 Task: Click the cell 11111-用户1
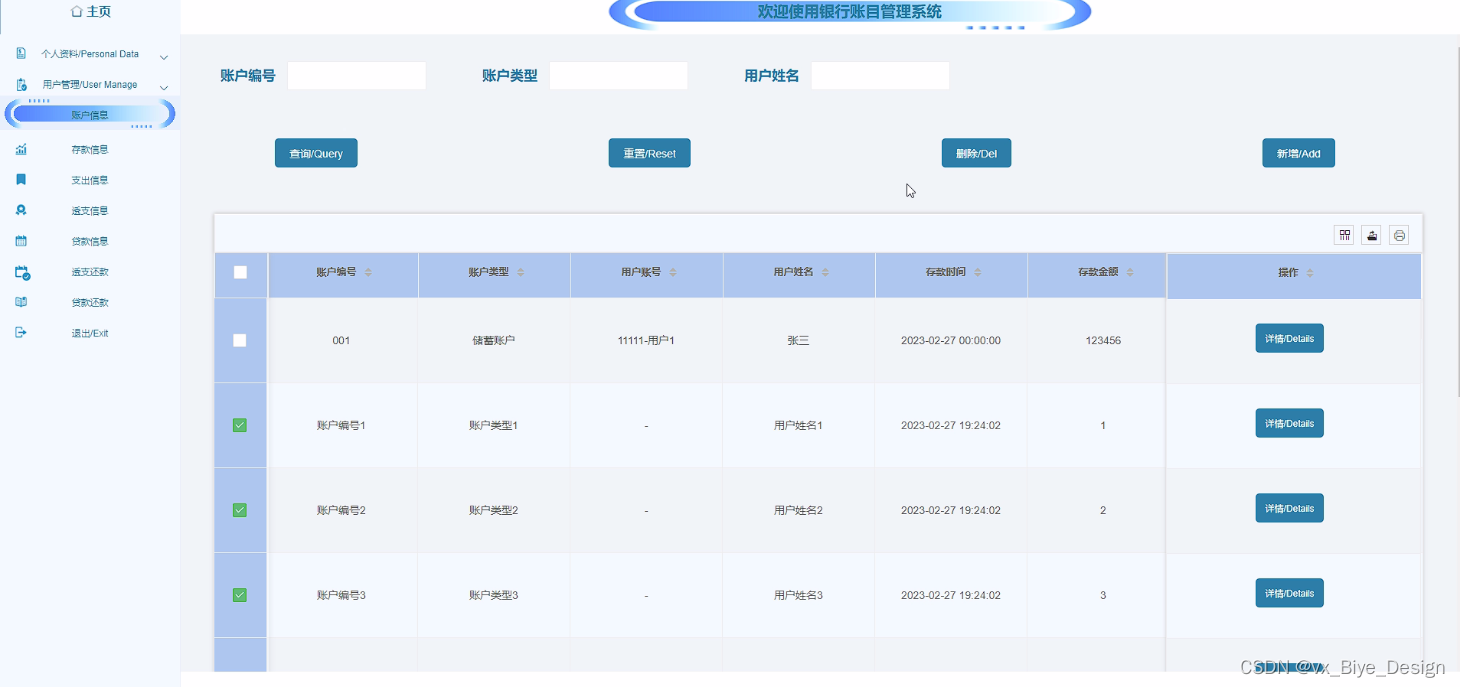pyautogui.click(x=646, y=341)
